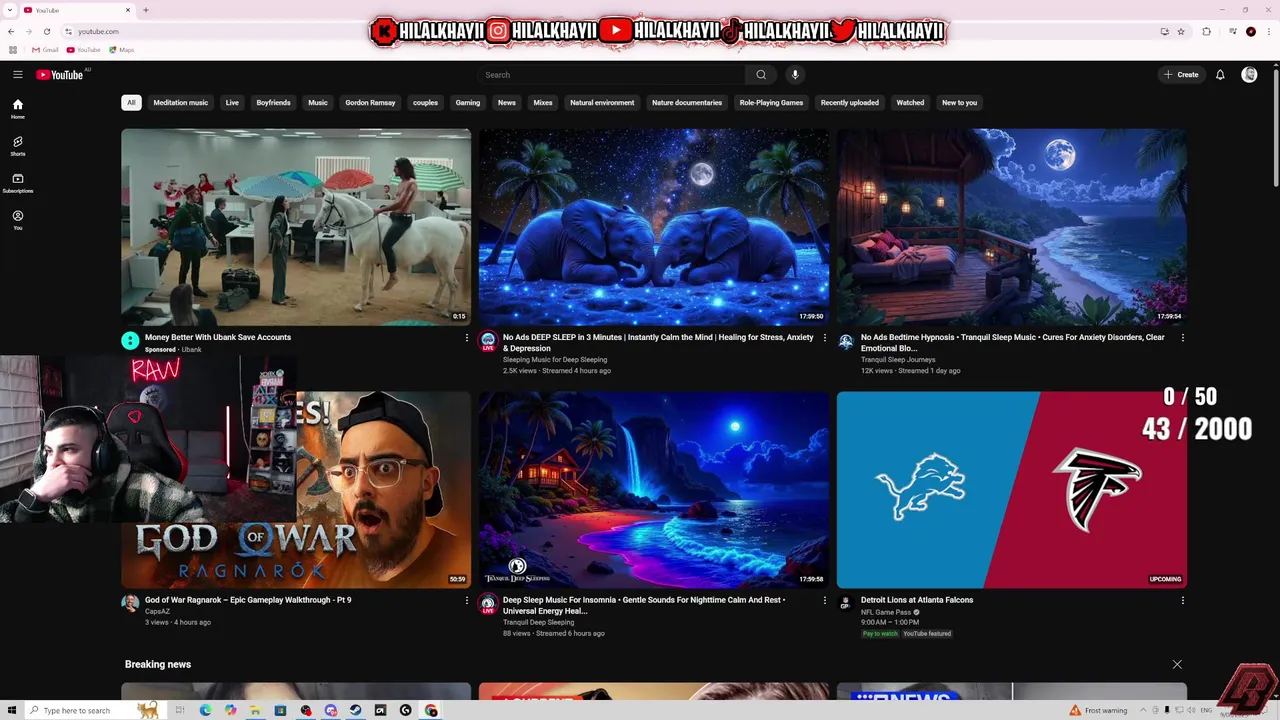Click Money Better With Ubank title
Viewport: 1280px width, 720px height.
[x=218, y=337]
